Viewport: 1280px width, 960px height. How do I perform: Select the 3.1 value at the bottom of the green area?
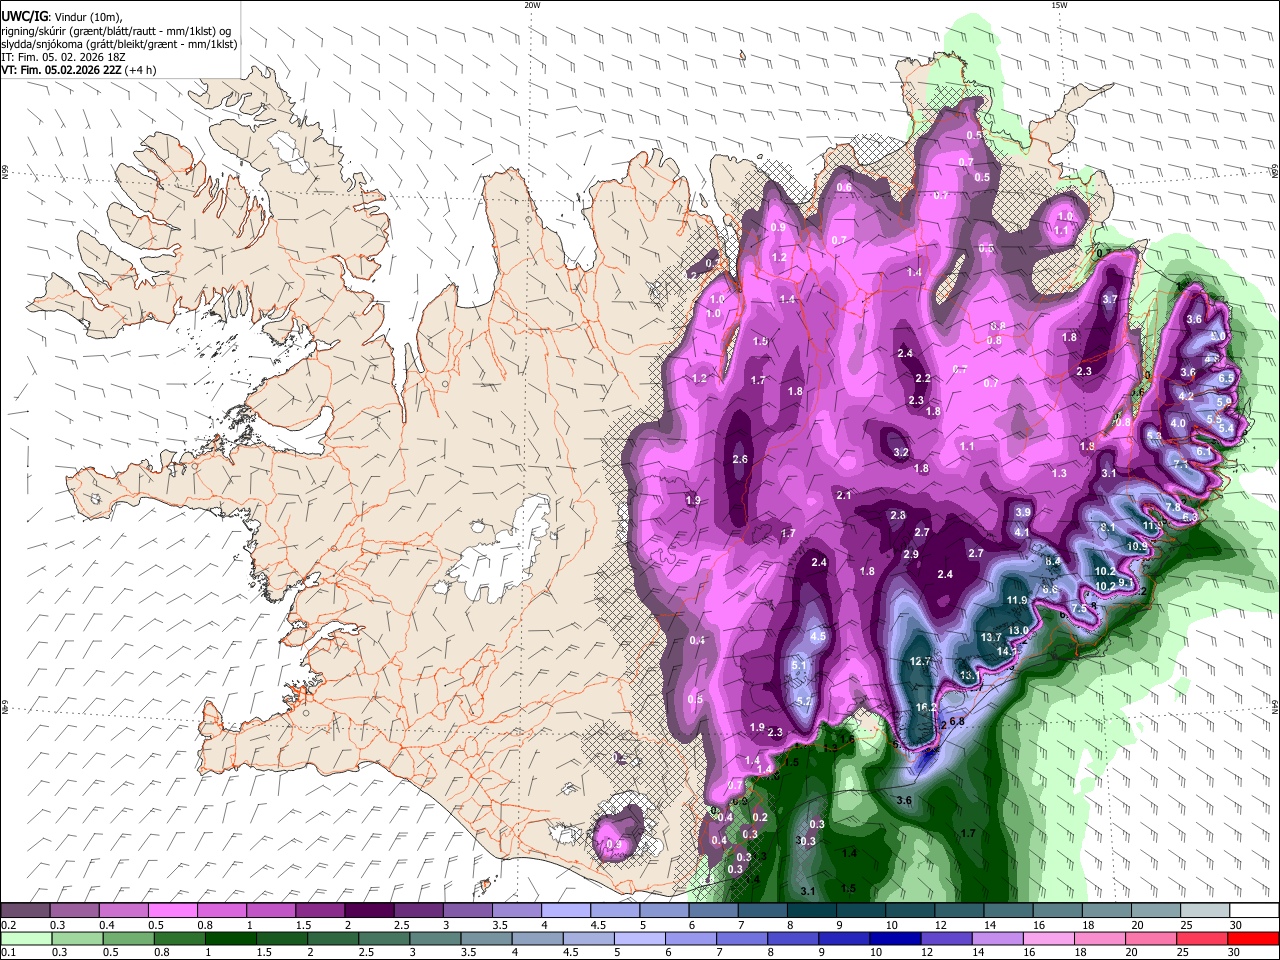click(x=808, y=890)
